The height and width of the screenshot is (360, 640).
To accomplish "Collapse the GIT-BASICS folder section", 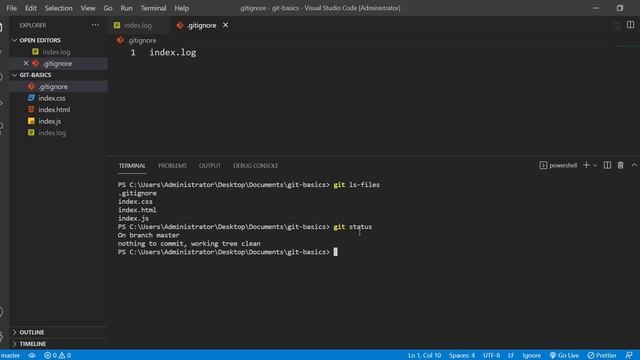I will pyautogui.click(x=35, y=75).
